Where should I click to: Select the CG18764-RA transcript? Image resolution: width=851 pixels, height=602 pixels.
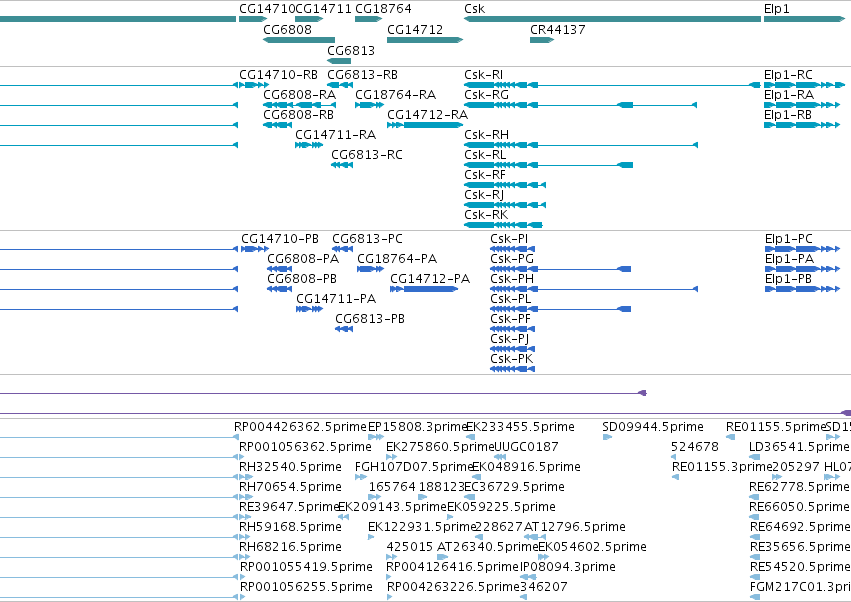tap(369, 105)
